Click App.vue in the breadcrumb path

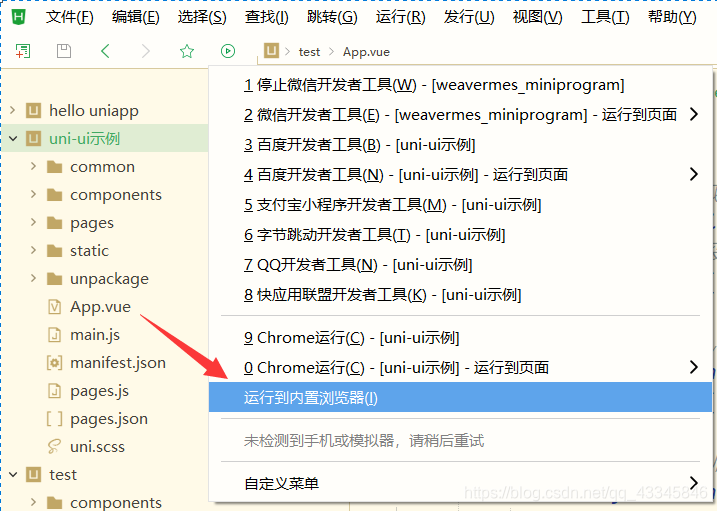tap(366, 52)
